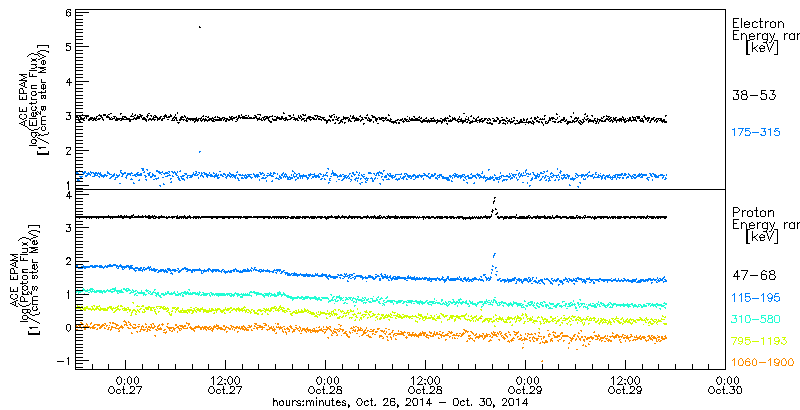Click the '0:00 Oct.30' time axis label
This screenshot has width=800, height=410.
point(726,385)
